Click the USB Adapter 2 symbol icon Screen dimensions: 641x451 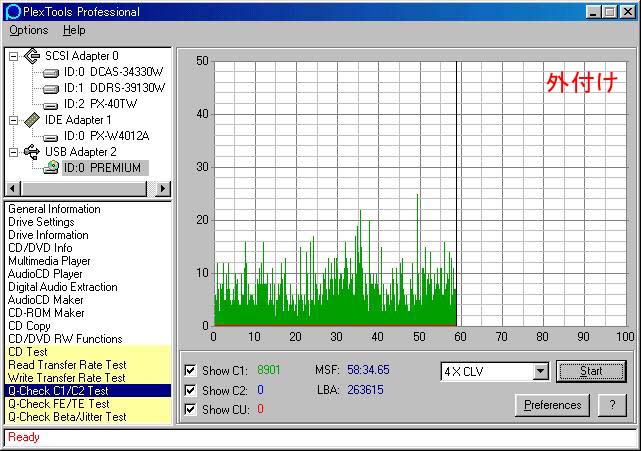tap(32, 152)
